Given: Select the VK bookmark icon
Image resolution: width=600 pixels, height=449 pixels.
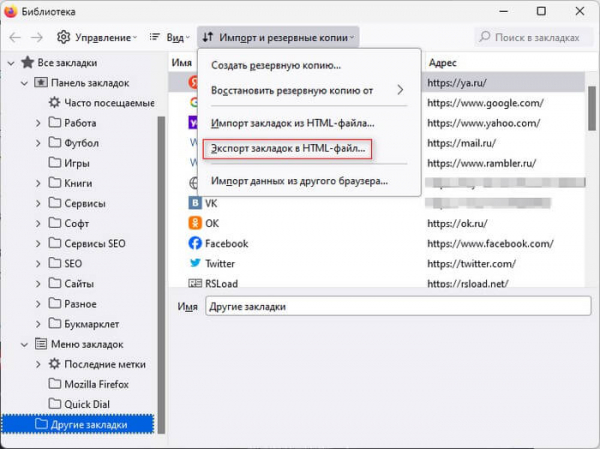Looking at the screenshot, I should [x=195, y=203].
